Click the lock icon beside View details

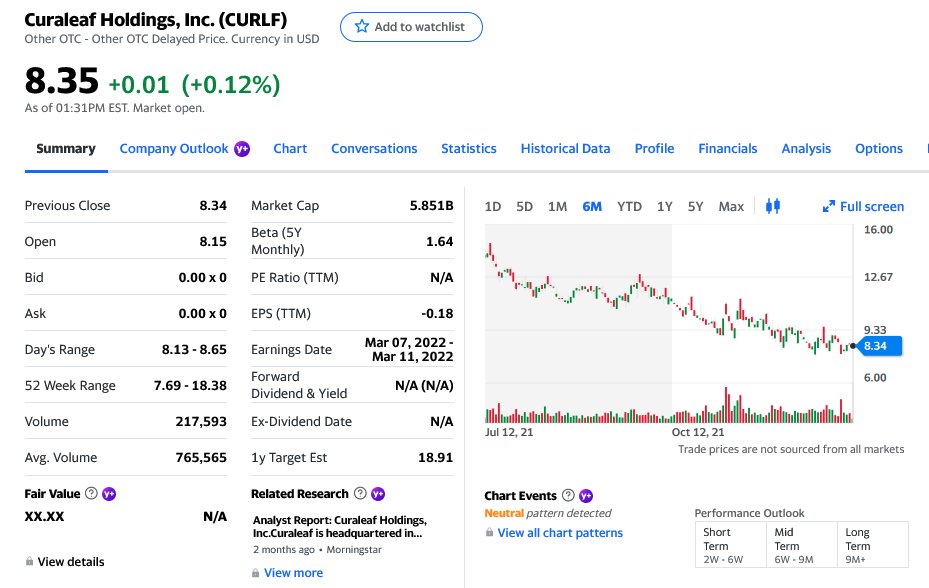tap(29, 561)
